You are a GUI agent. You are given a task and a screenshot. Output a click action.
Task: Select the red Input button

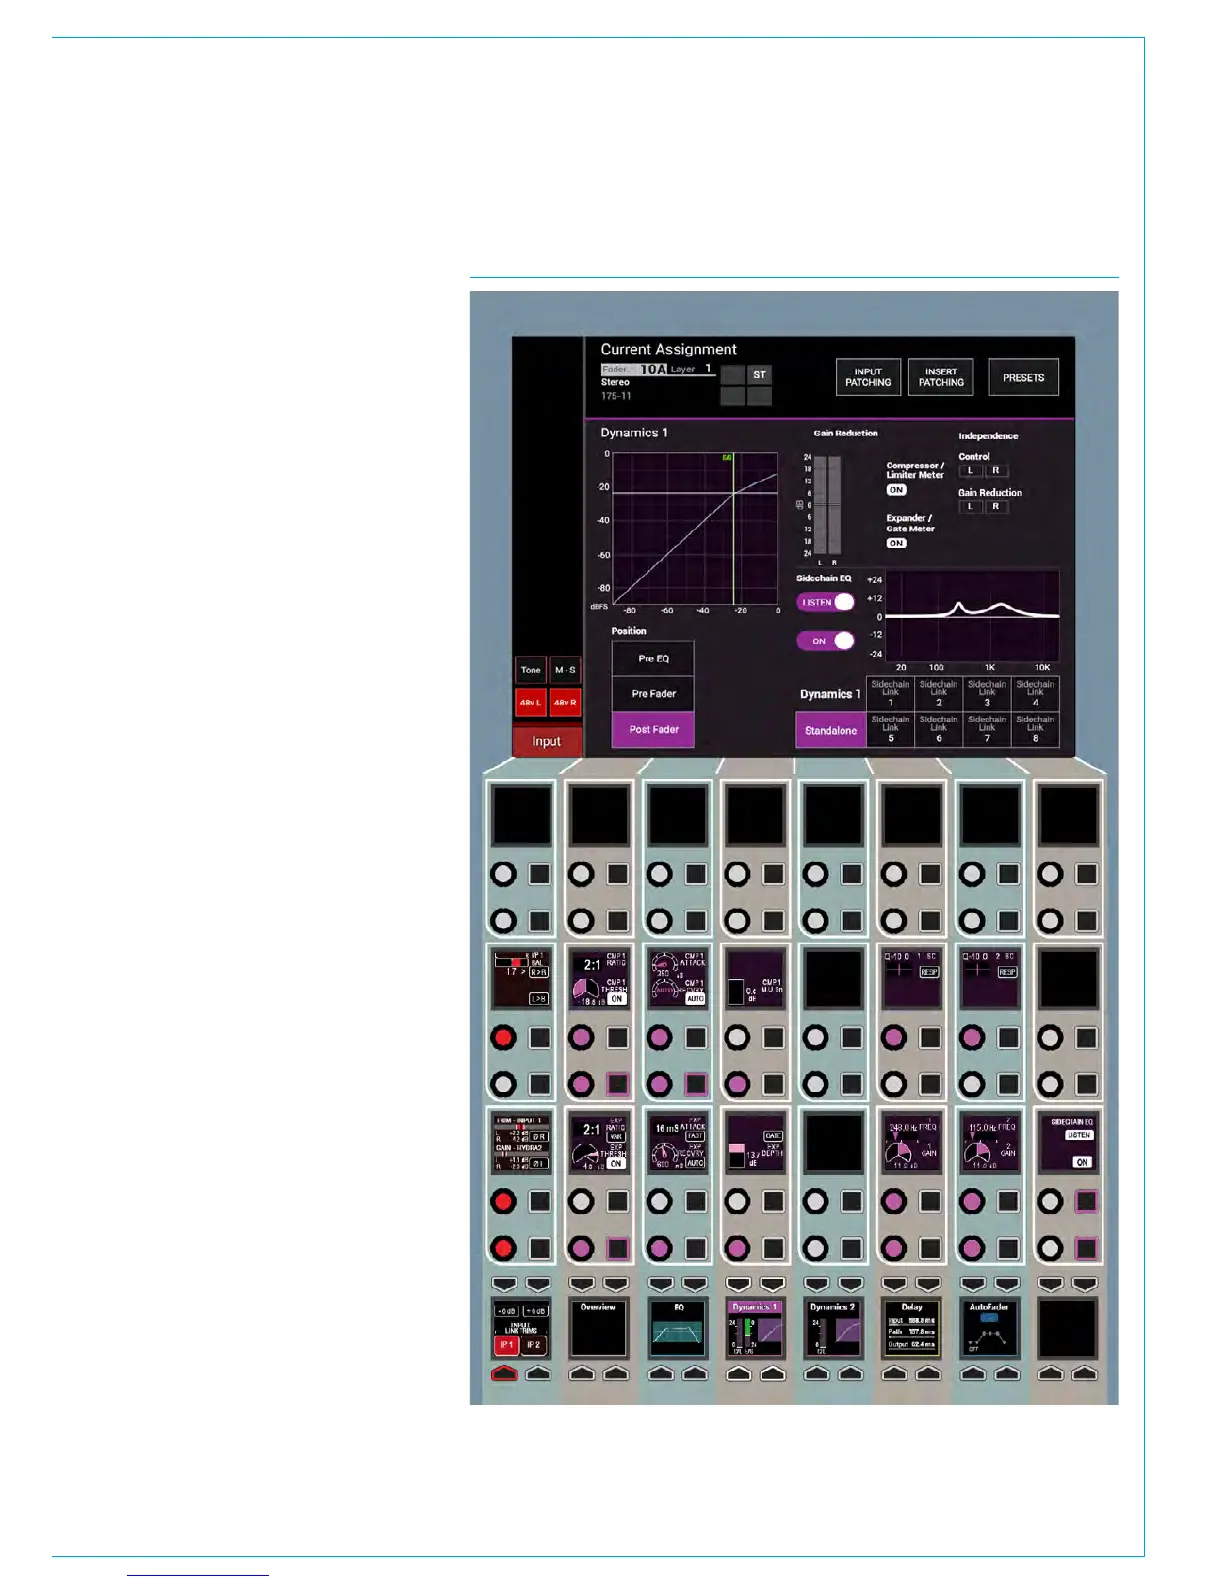[547, 741]
